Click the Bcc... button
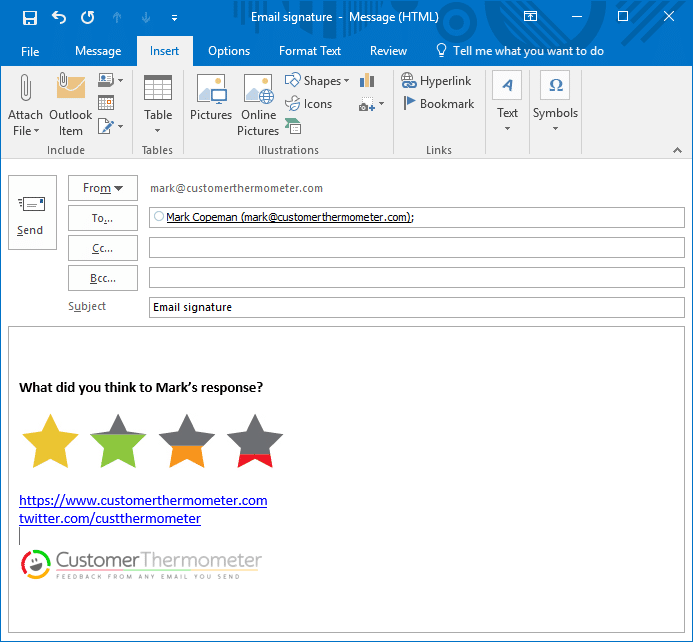This screenshot has height=642, width=693. point(103,278)
